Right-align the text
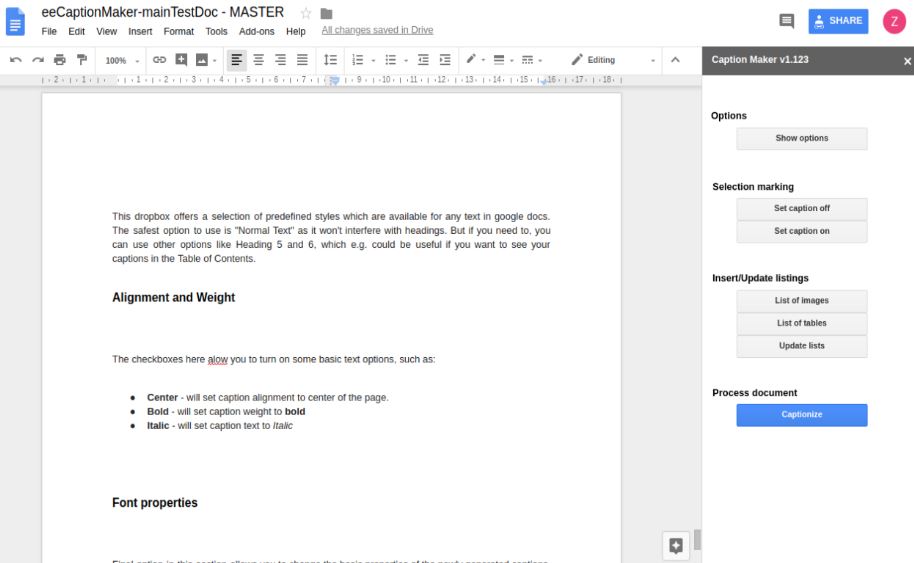914x563 pixels. [280, 60]
